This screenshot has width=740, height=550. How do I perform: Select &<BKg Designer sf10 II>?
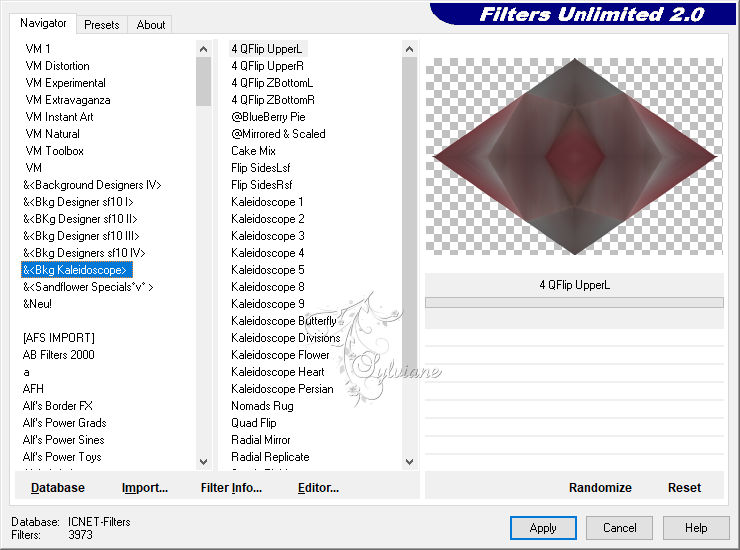[80, 219]
